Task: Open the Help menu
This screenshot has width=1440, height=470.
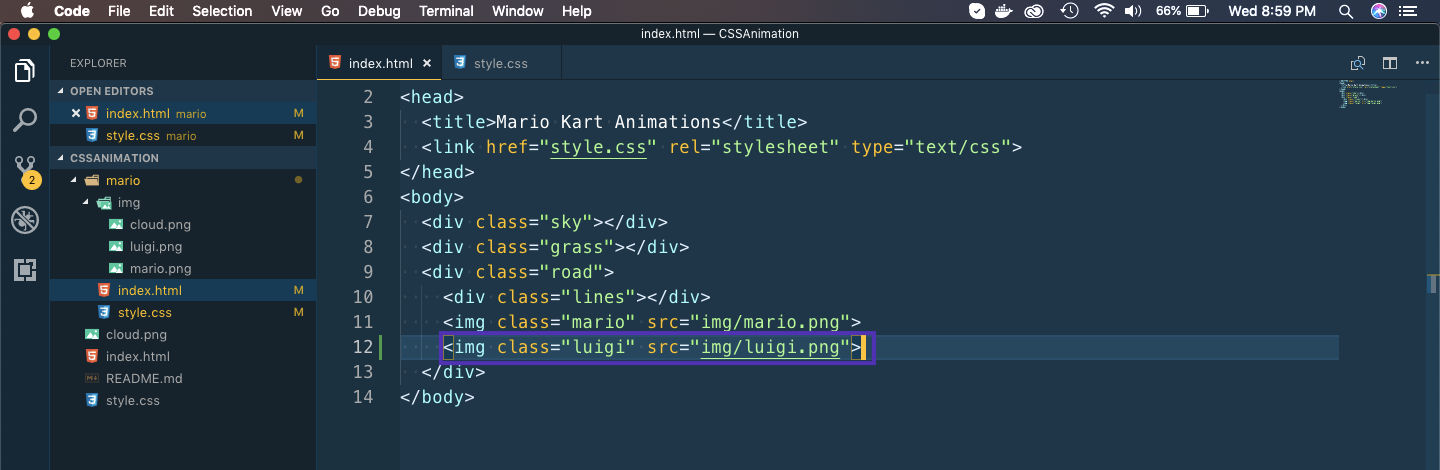Action: [x=577, y=11]
